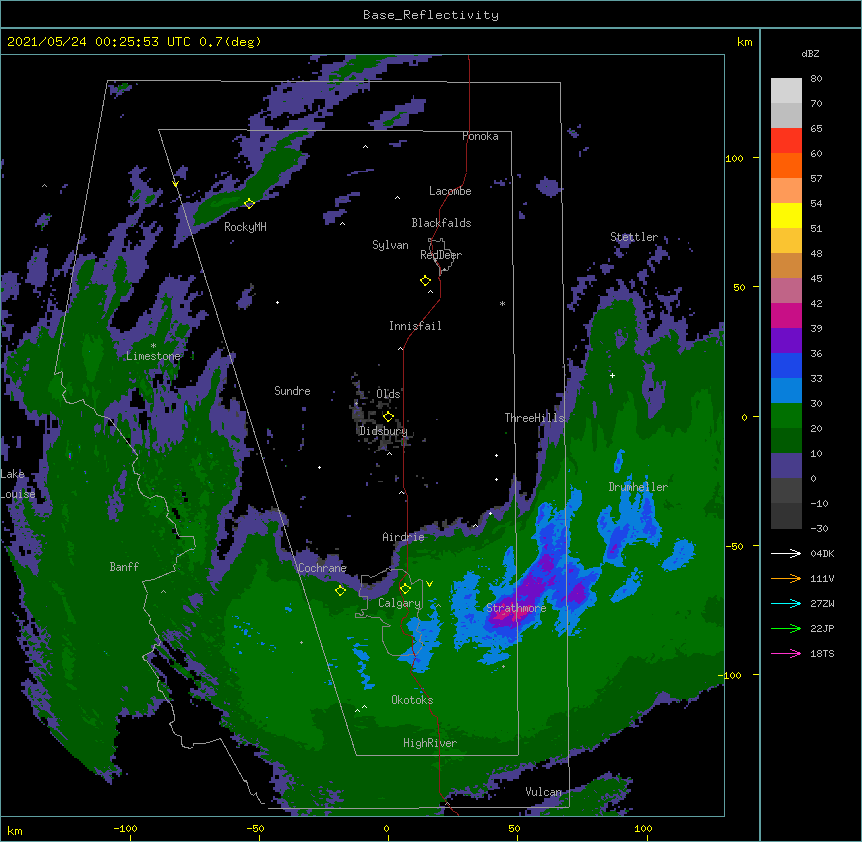Viewport: 862px width, 842px height.
Task: Click the Banff label
Action: click(x=124, y=567)
